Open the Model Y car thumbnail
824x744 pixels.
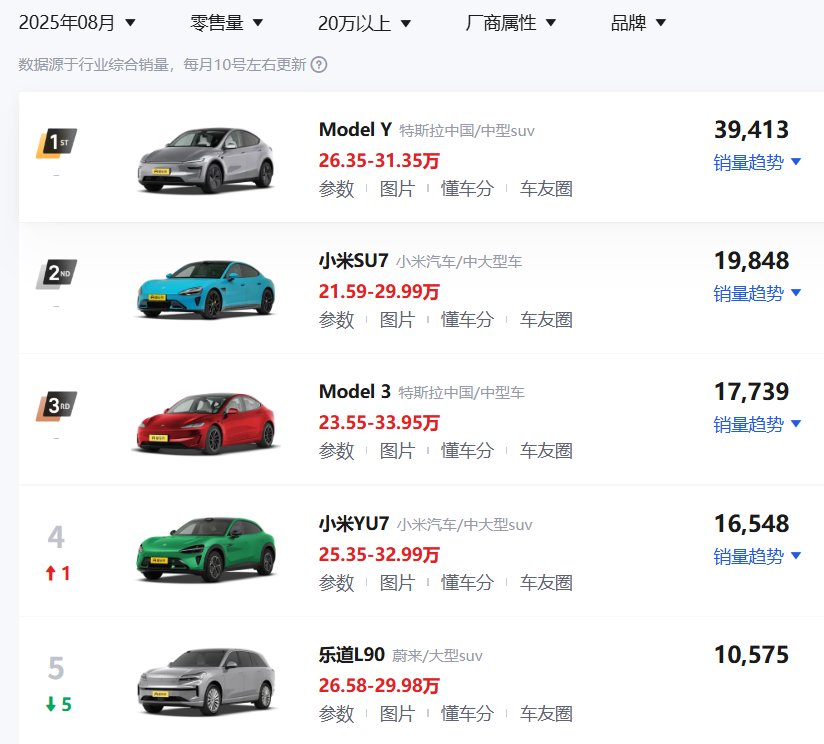pyautogui.click(x=205, y=159)
